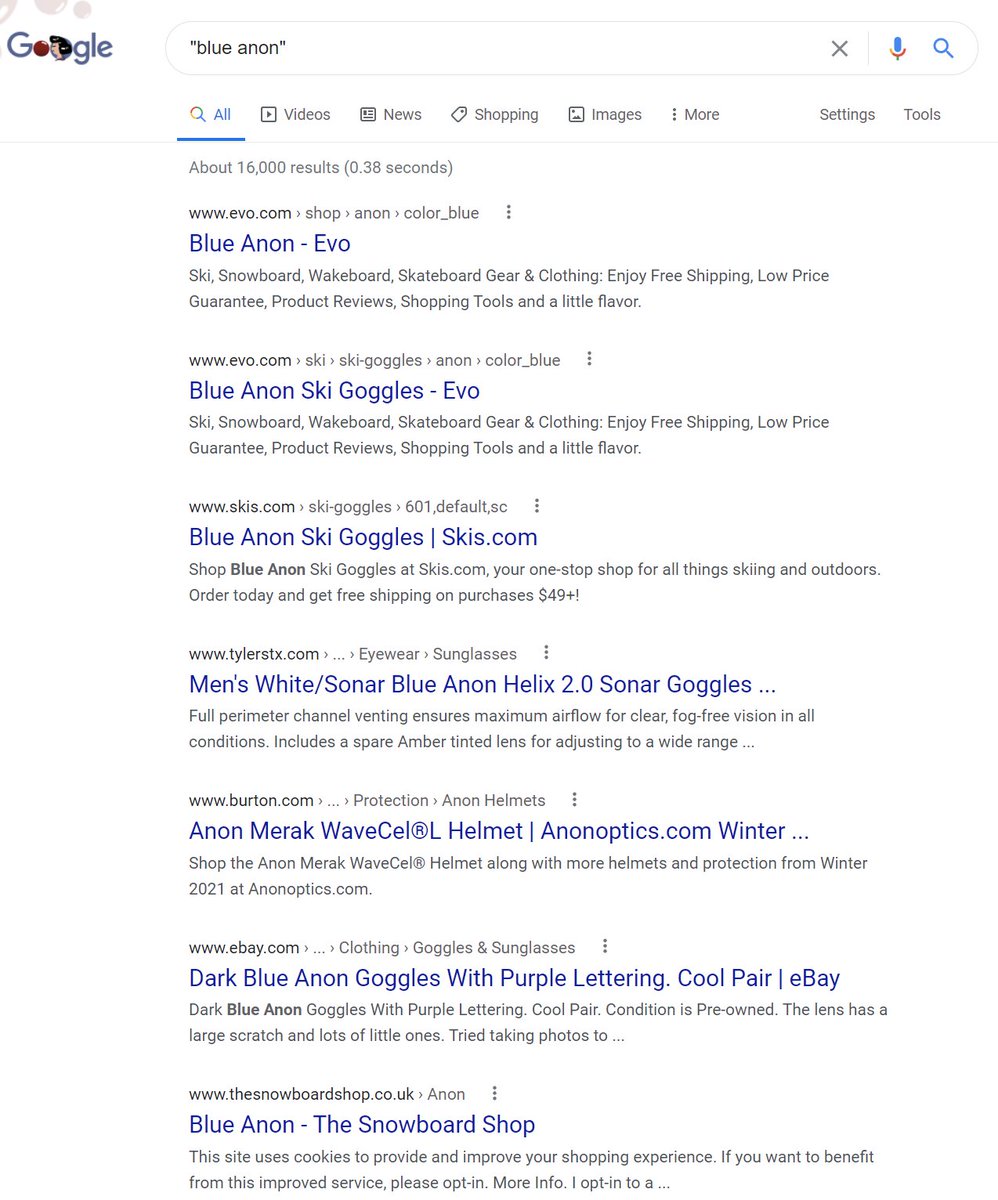
Task: Click the Shopping tab tag icon
Action: pyautogui.click(x=459, y=114)
